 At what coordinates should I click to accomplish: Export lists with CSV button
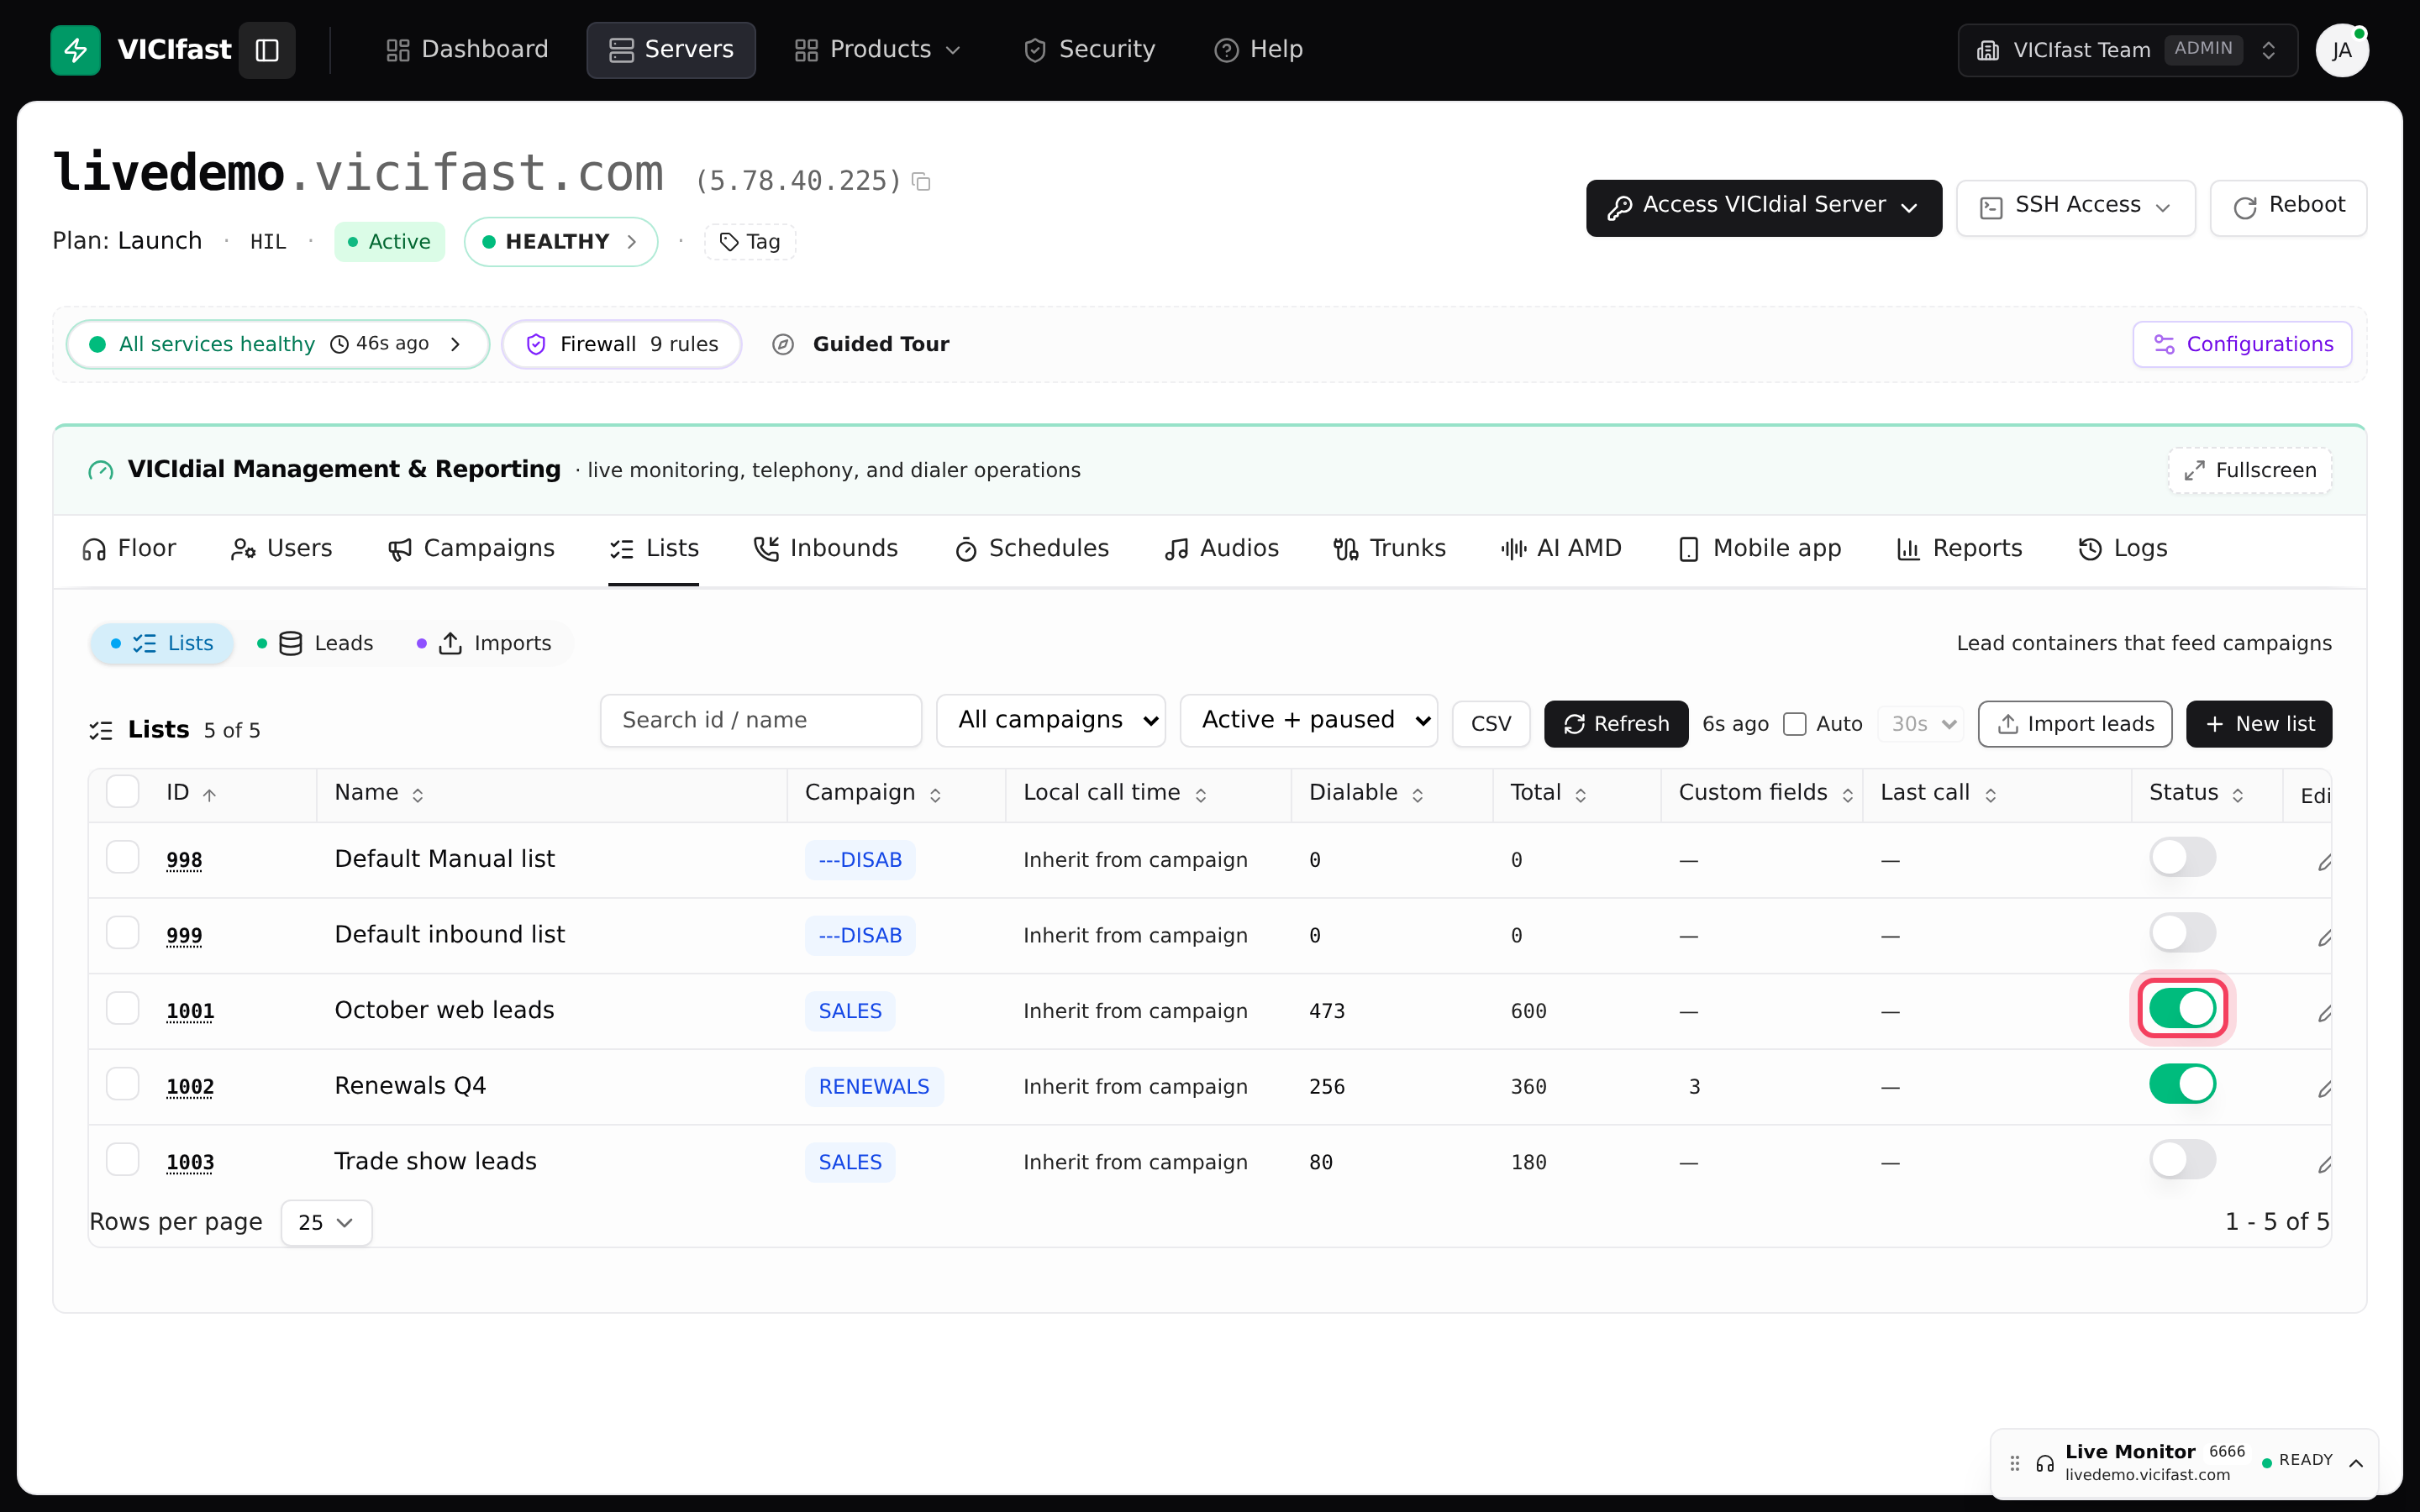pyautogui.click(x=1491, y=724)
